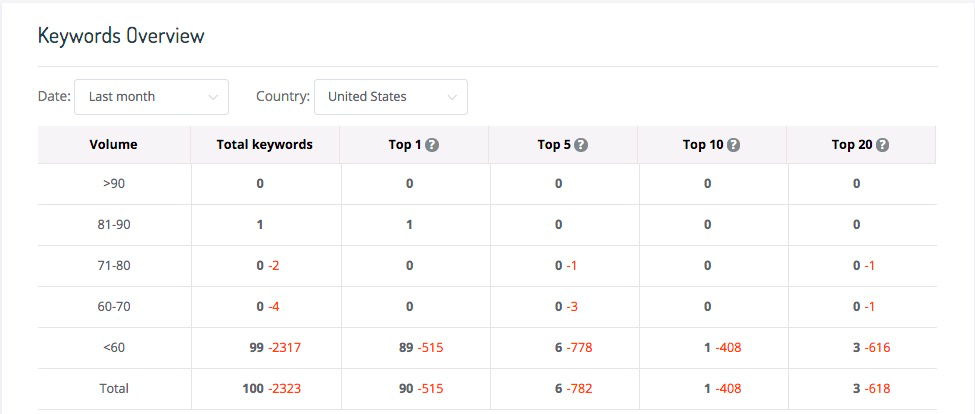Click the 81-90 volume row label
The width and height of the screenshot is (975, 414).
tap(114, 224)
